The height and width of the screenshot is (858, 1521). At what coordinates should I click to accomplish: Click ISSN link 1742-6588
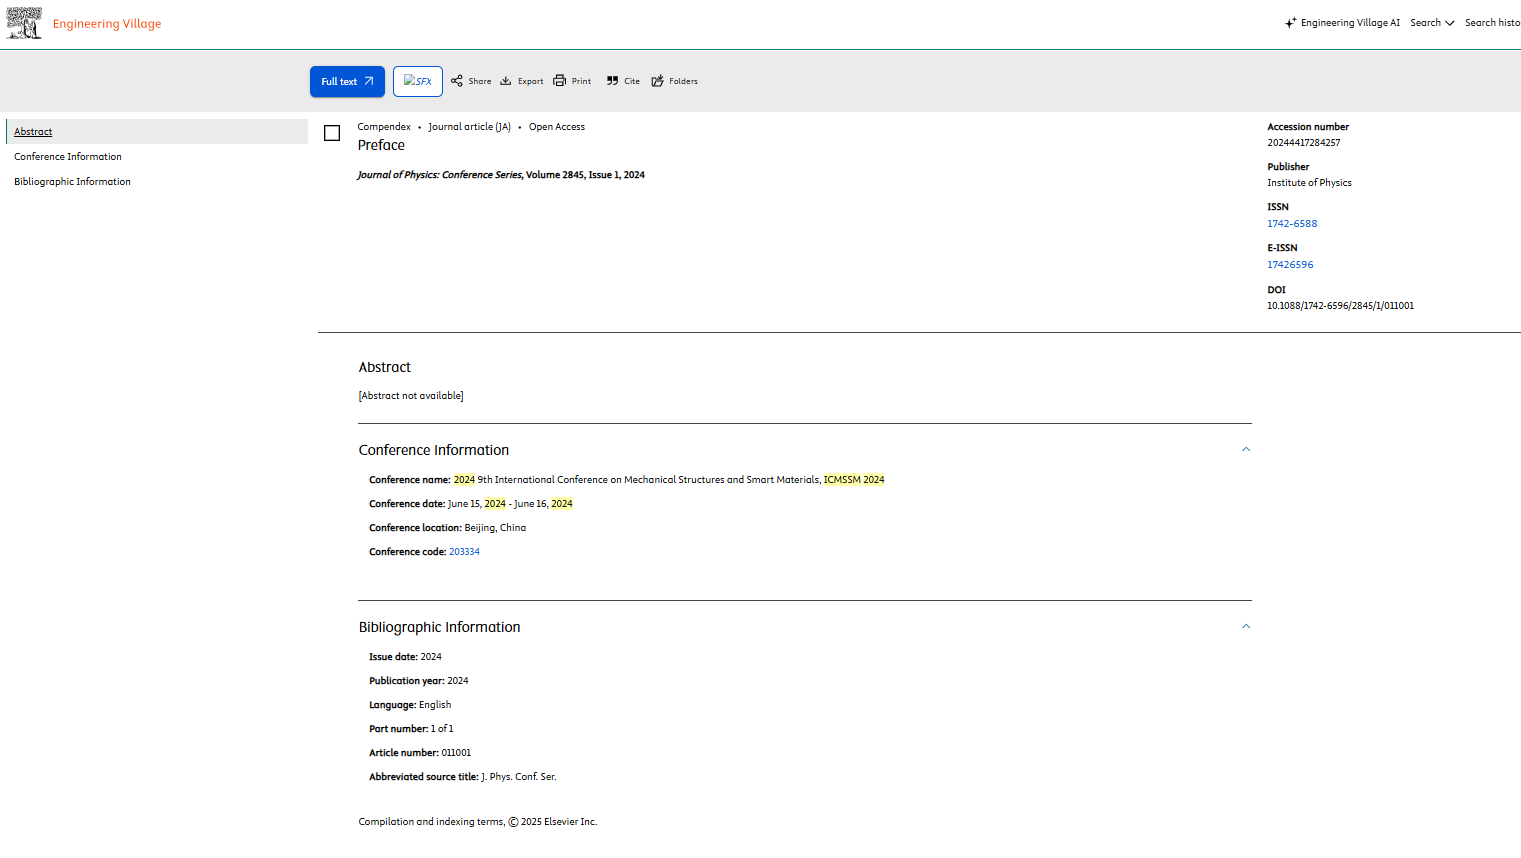point(1292,224)
